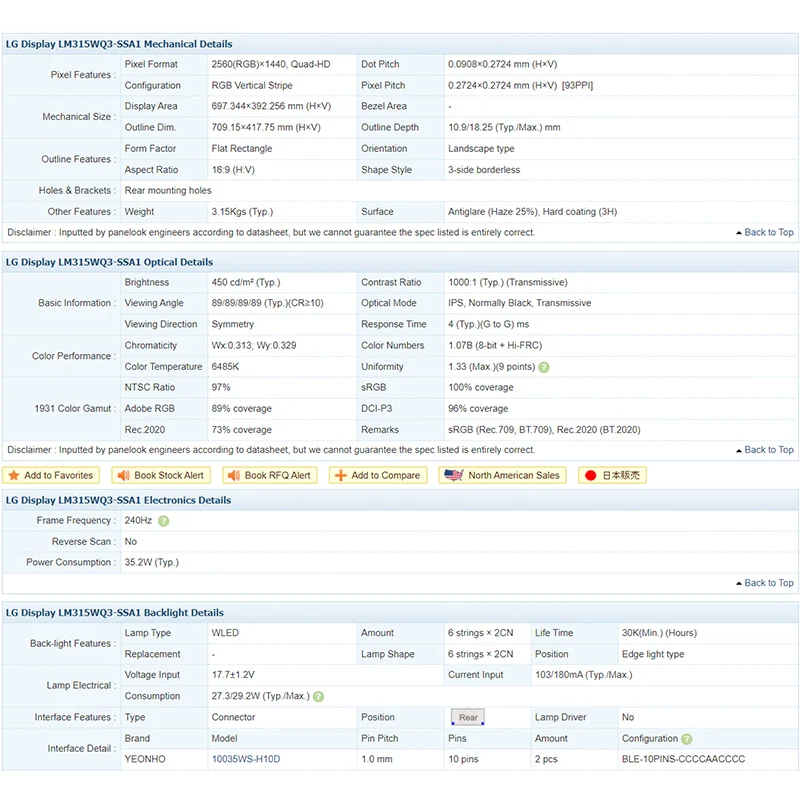Select the "1.07B (8-bit + Hi-FRC)" color numbers value

coord(495,345)
